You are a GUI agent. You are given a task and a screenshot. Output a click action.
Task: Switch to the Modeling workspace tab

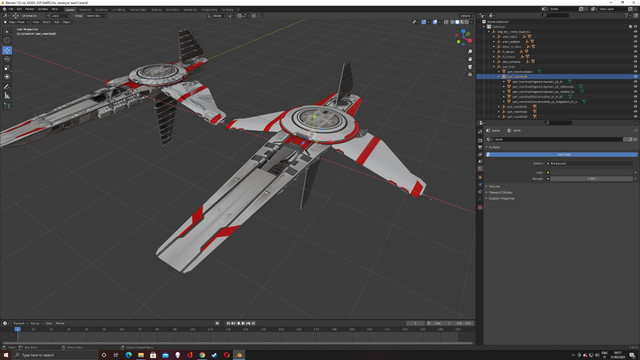tap(85, 9)
